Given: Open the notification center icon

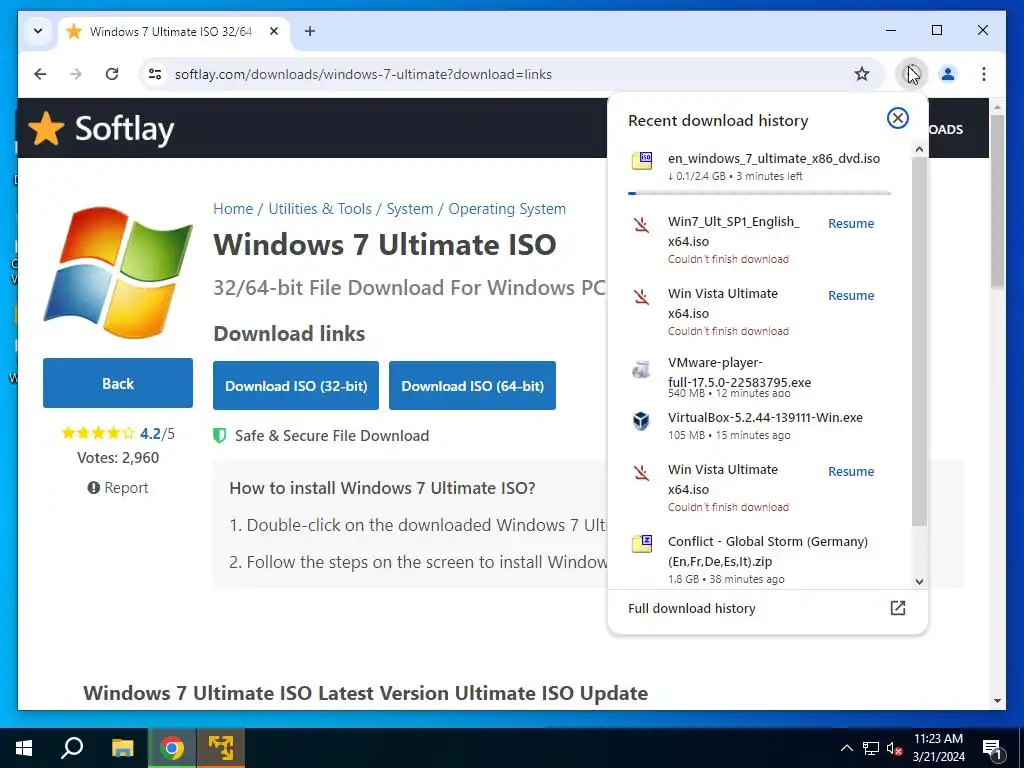Looking at the screenshot, I should click(992, 748).
